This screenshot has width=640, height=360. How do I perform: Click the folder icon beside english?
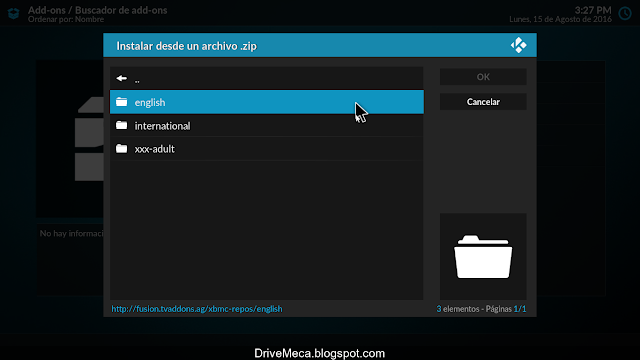tap(121, 102)
